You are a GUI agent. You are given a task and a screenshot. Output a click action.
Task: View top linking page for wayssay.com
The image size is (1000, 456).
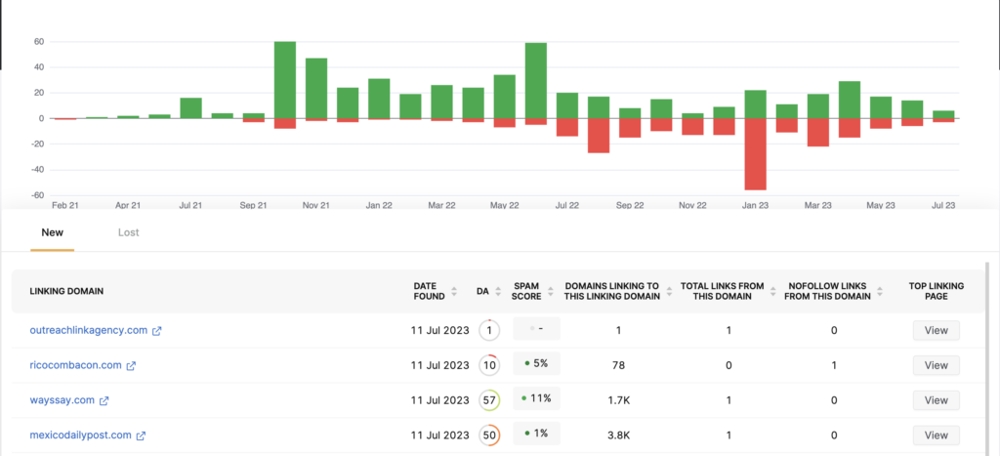(936, 401)
